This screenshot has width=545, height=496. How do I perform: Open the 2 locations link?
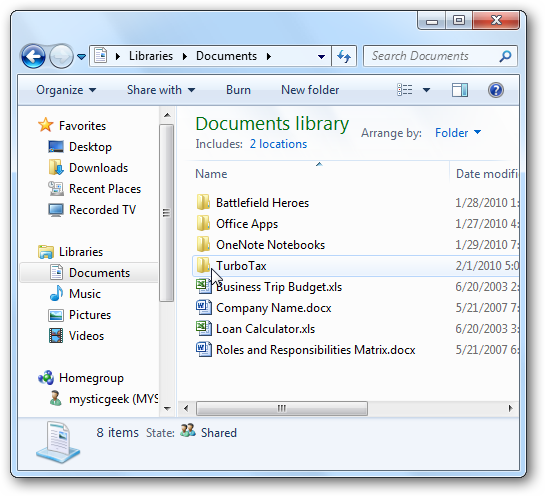[x=278, y=144]
